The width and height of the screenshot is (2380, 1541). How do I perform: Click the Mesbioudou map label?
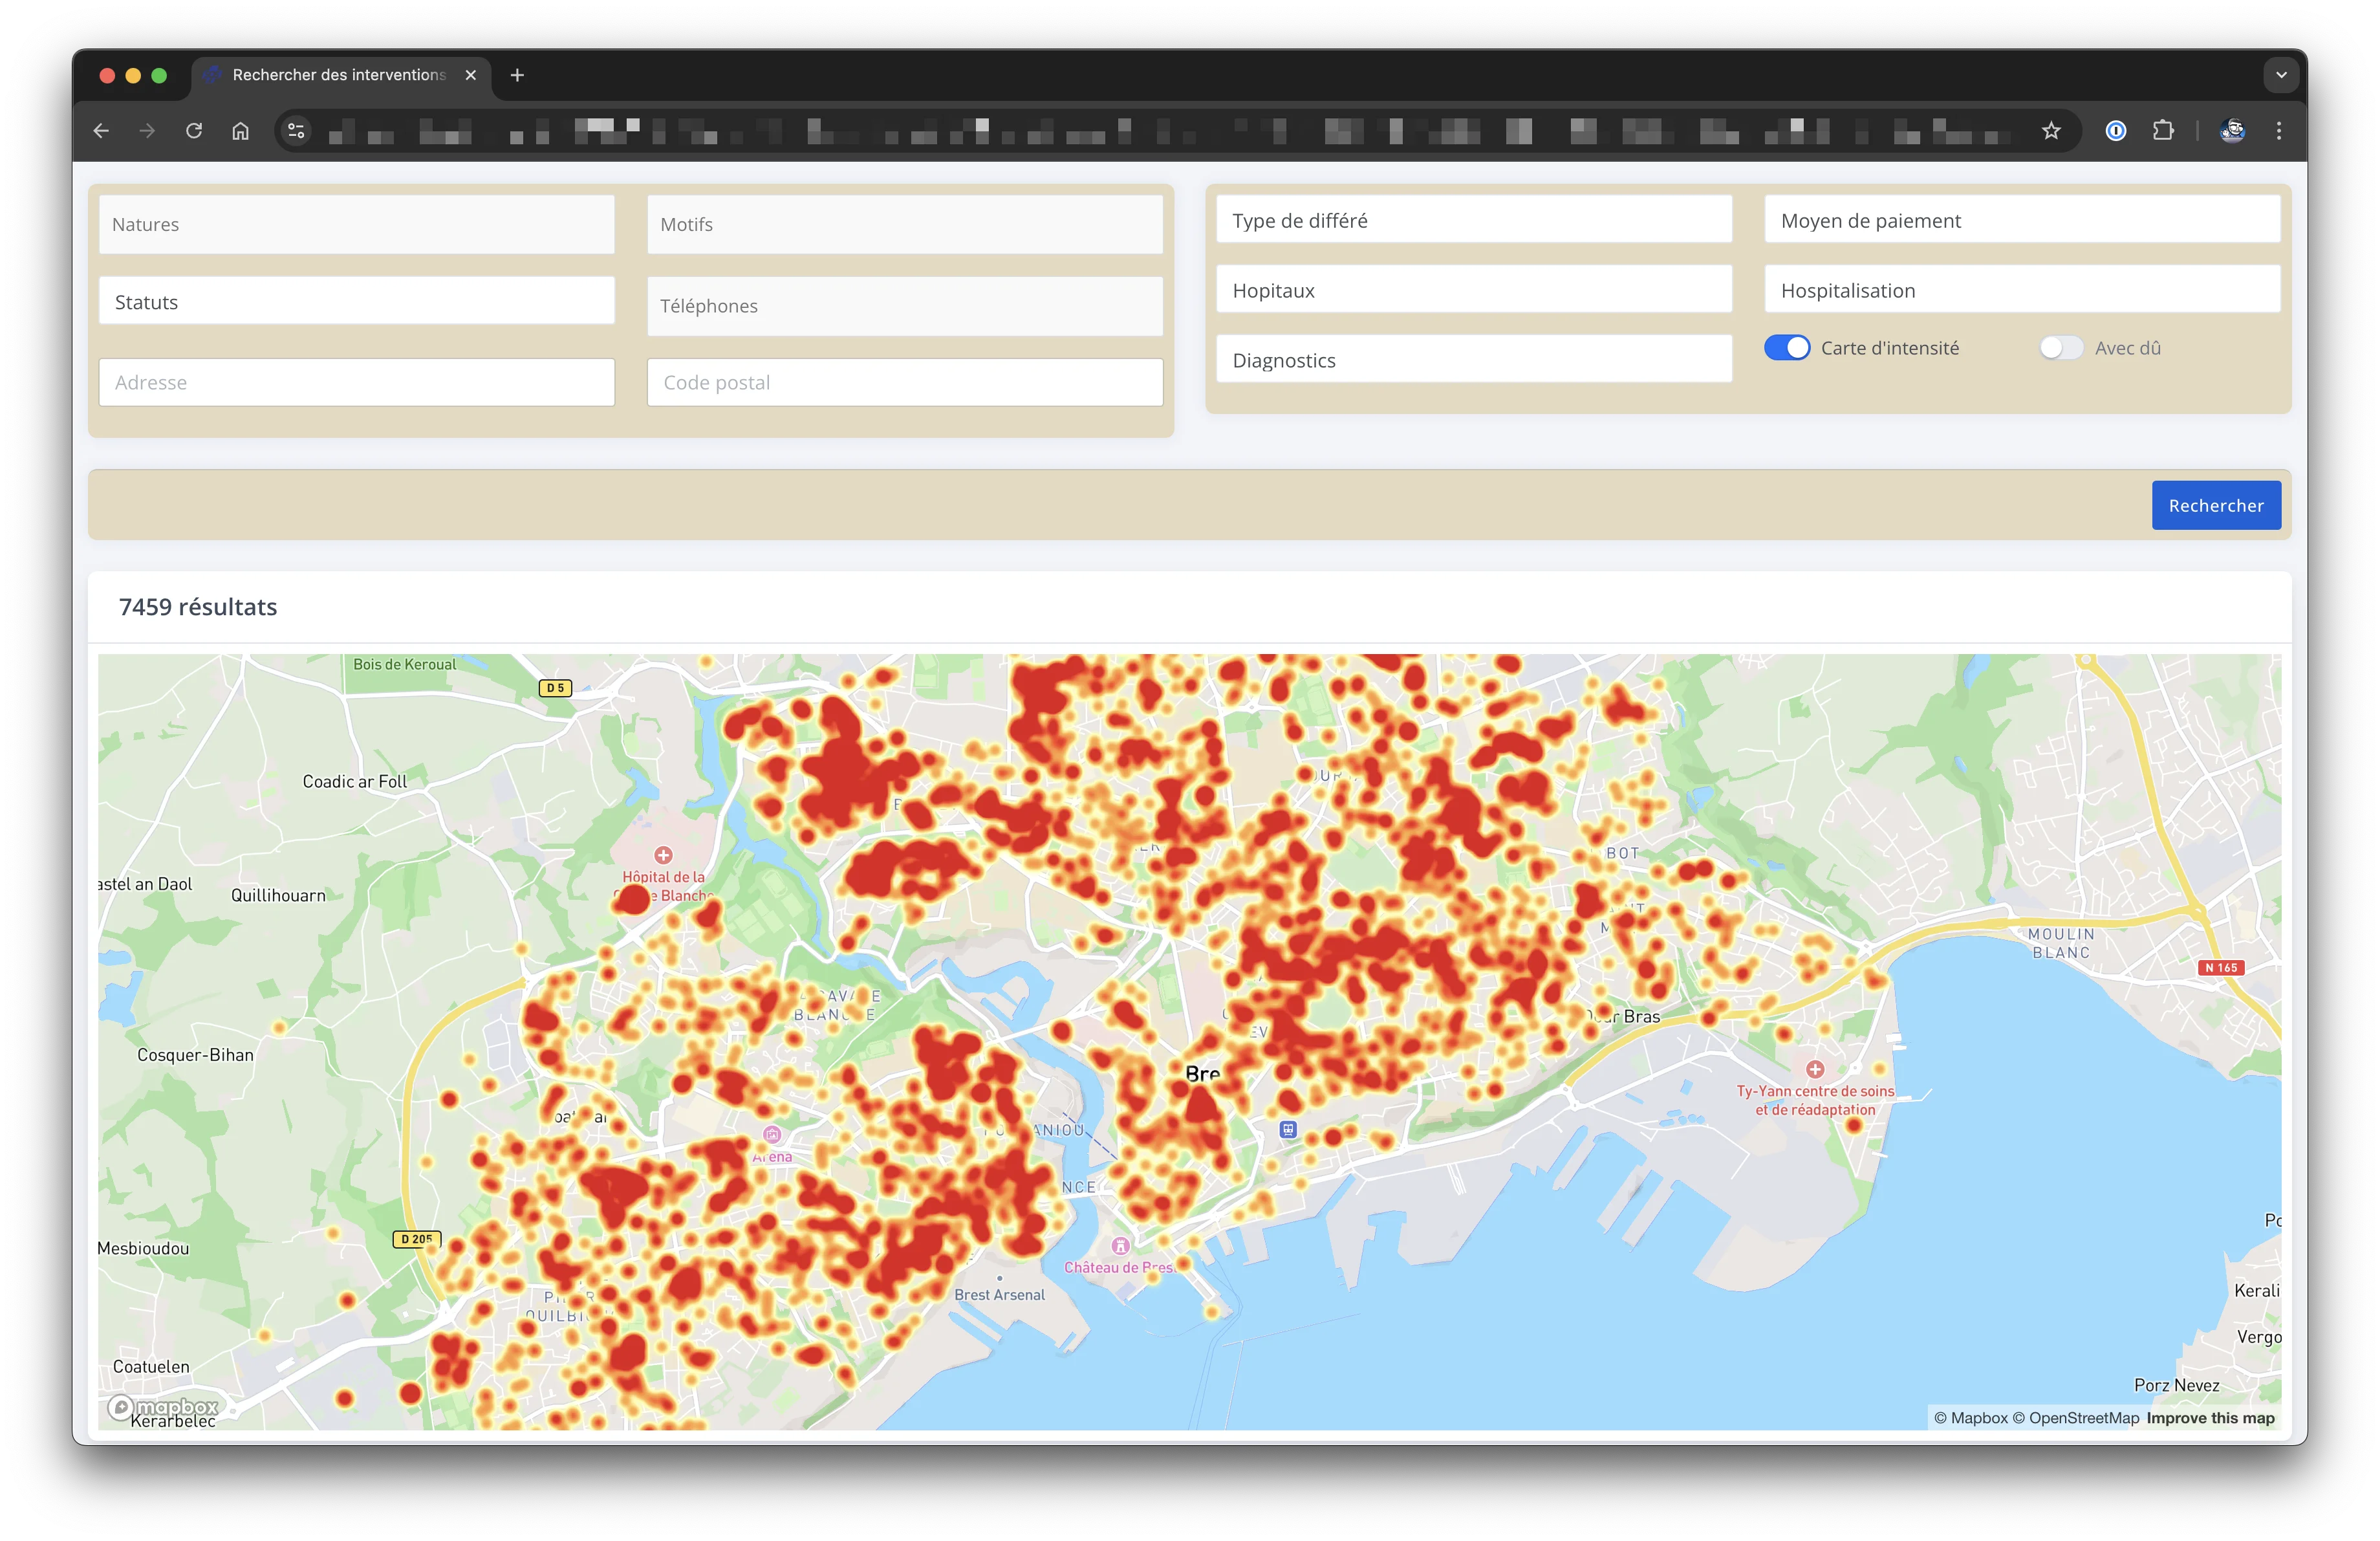click(x=143, y=1248)
